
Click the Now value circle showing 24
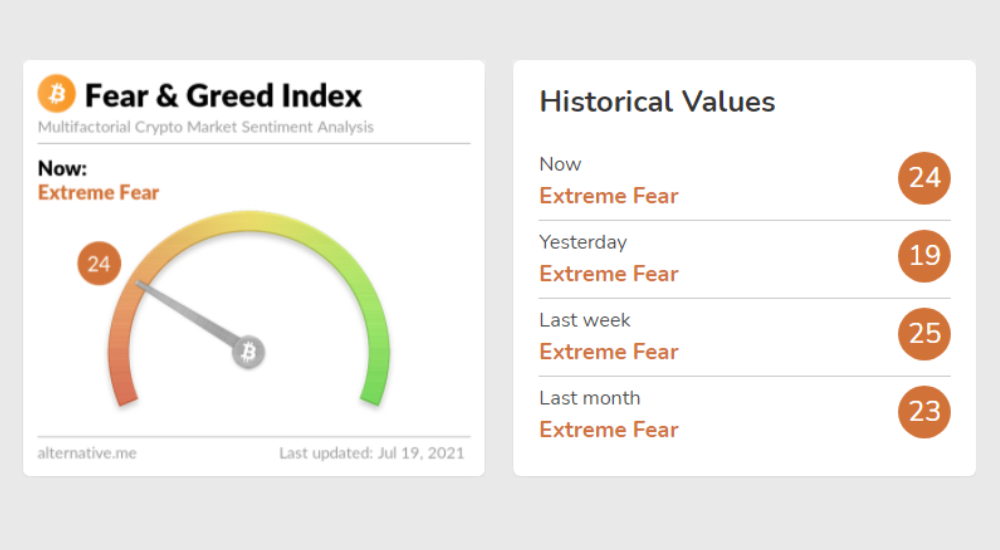pos(924,178)
